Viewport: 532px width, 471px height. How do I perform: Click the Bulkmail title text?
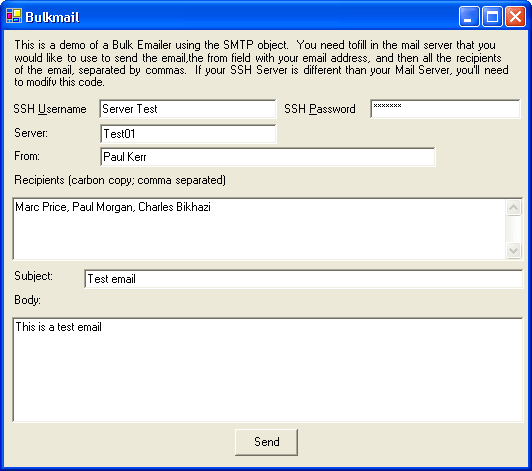pos(52,17)
